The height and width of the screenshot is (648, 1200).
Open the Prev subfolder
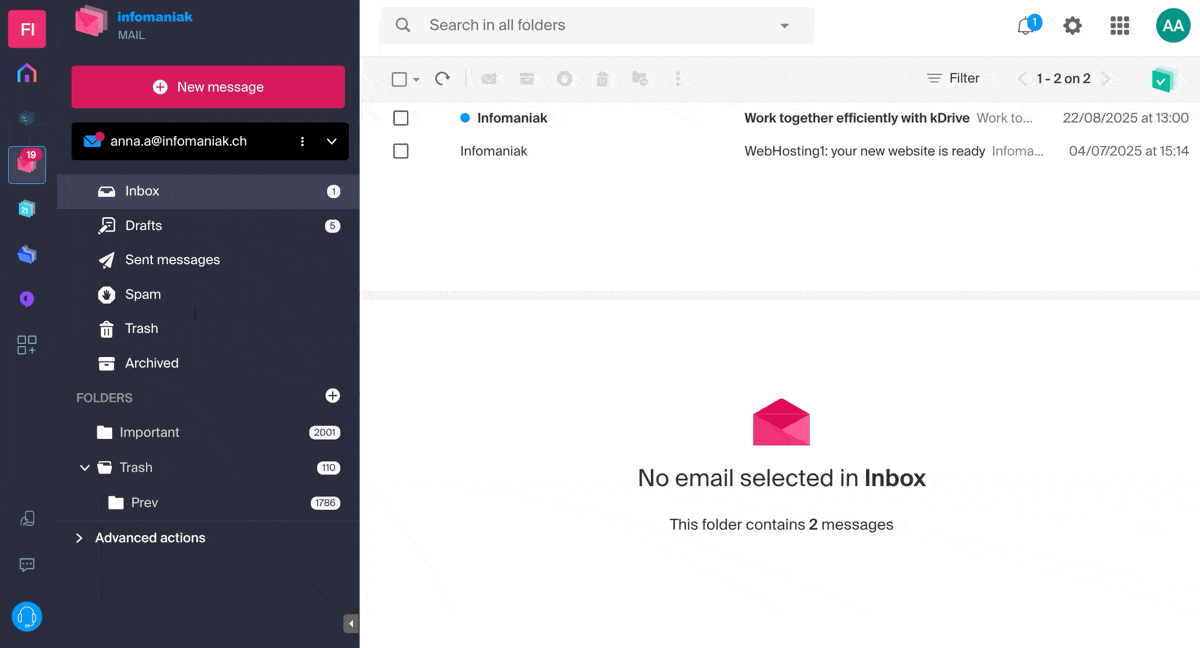[208, 503]
